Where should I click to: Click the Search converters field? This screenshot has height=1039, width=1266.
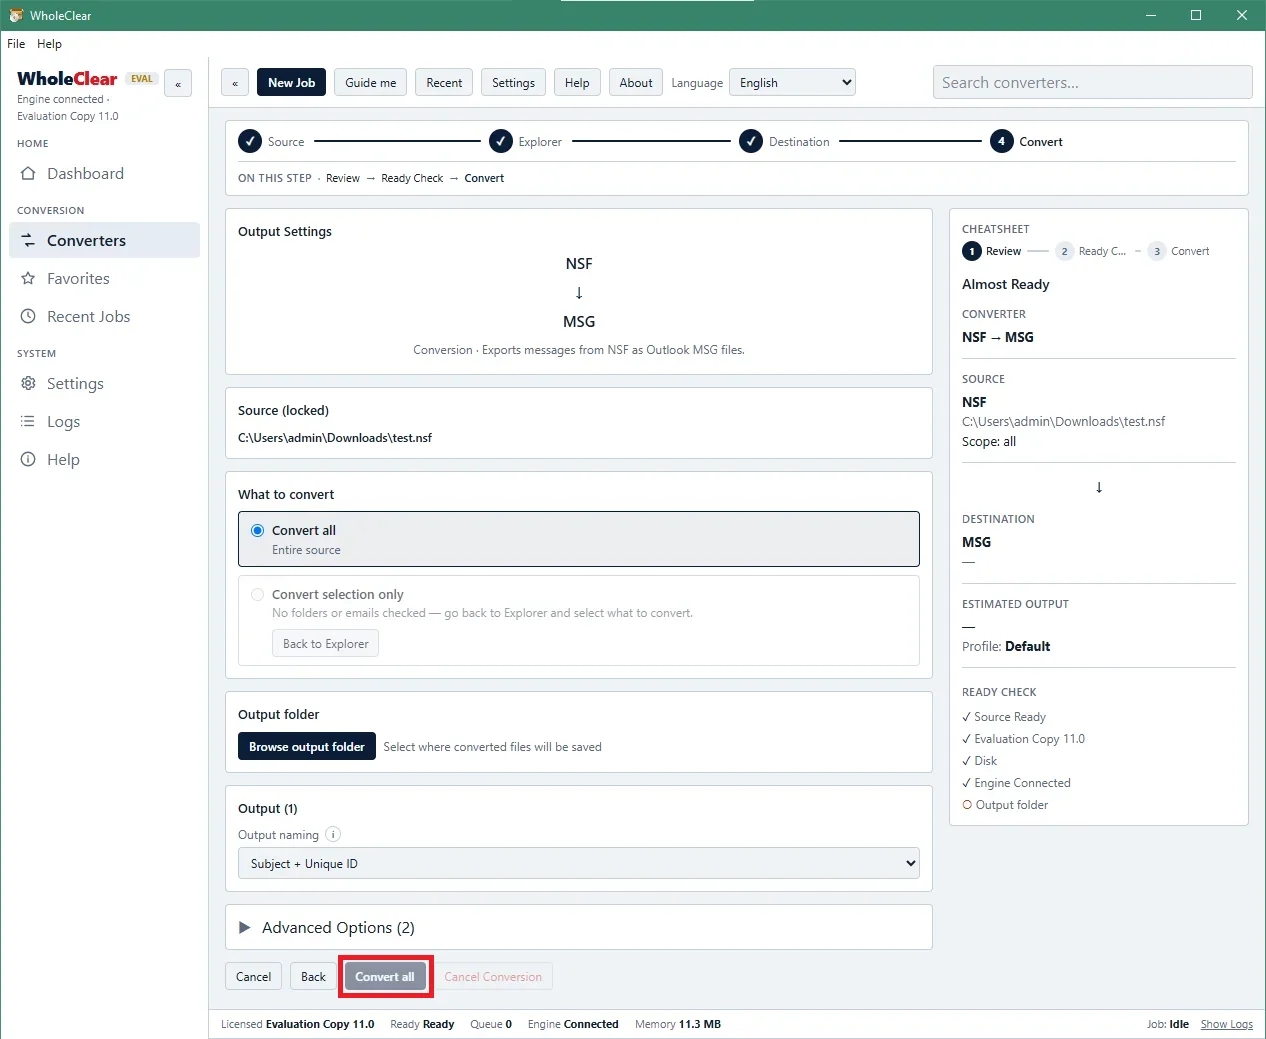(x=1092, y=83)
